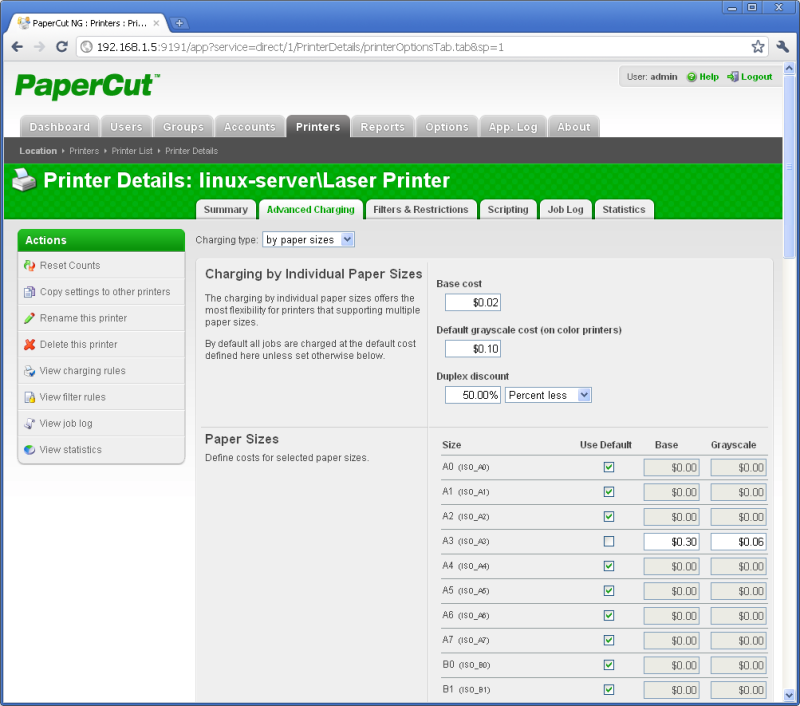Viewport: 800px width, 706px height.
Task: Click the printer icon beside the page title
Action: click(23, 181)
